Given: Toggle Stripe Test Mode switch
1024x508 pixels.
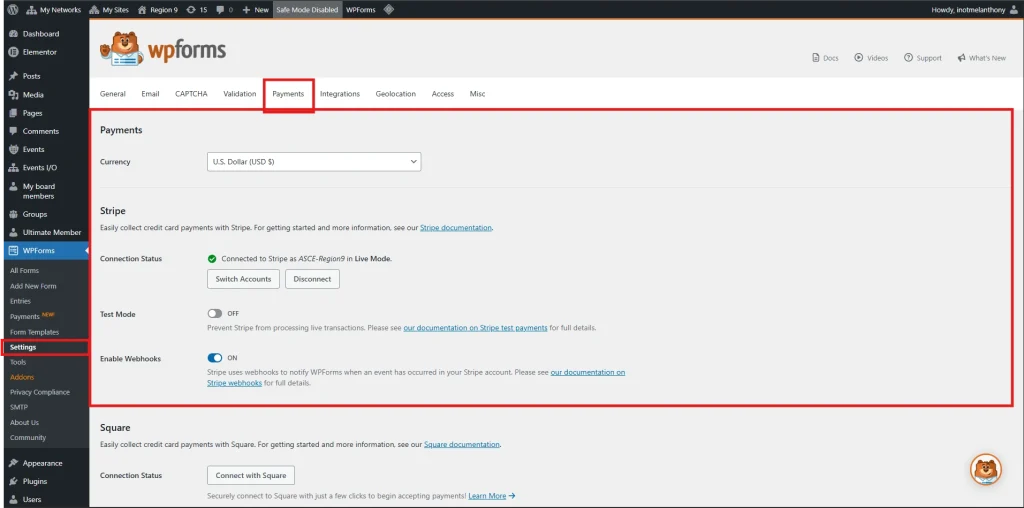Looking at the screenshot, I should (215, 314).
